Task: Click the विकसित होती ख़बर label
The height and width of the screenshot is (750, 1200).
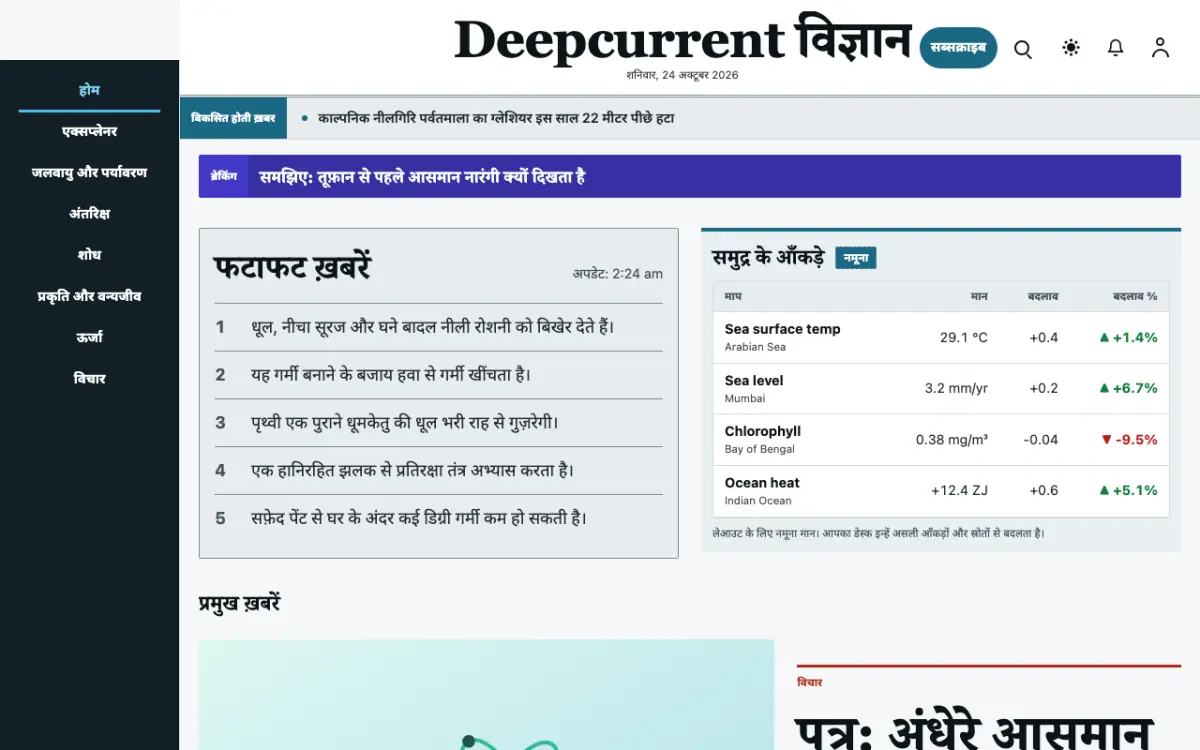Action: (233, 118)
